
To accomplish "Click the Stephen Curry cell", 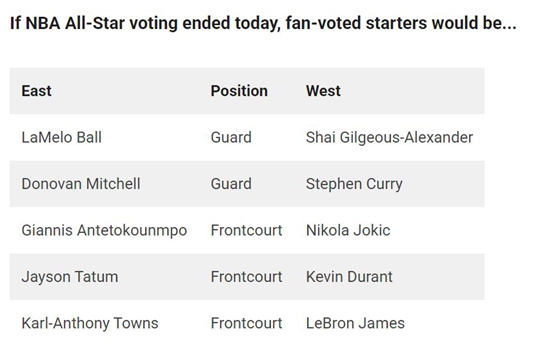I will pos(354,184).
